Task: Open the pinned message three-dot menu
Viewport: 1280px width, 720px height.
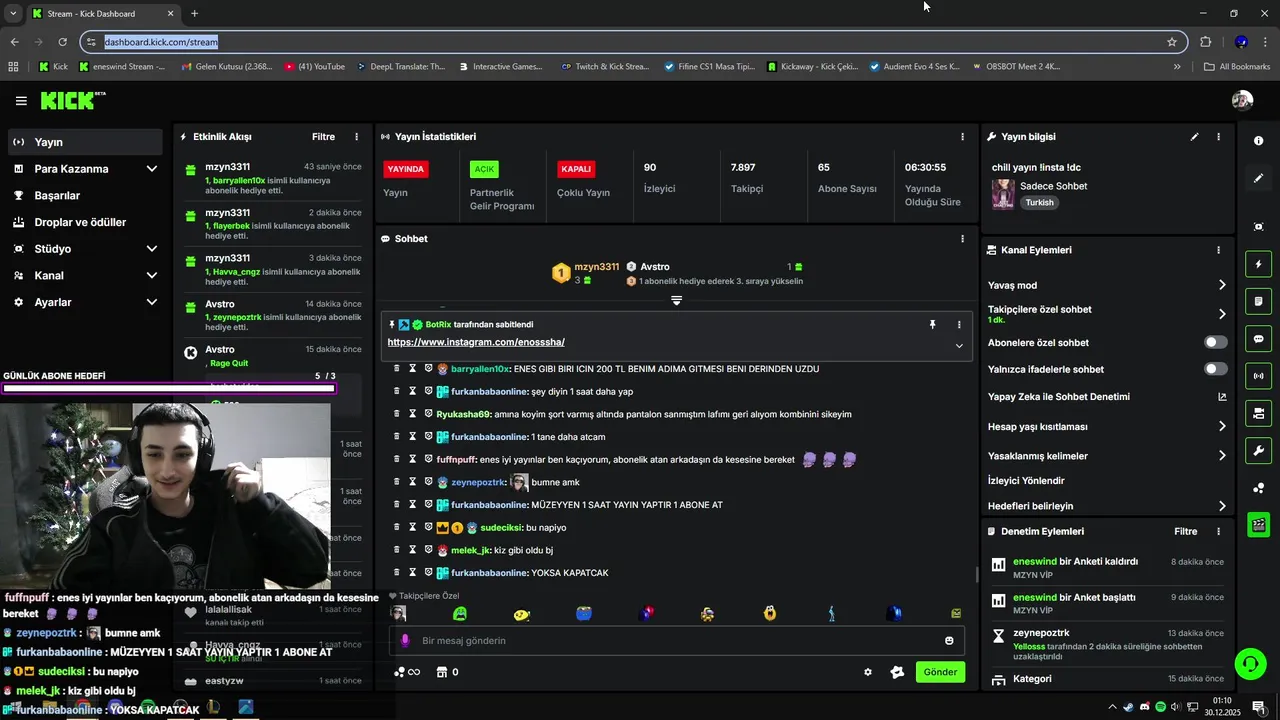Action: (x=959, y=325)
